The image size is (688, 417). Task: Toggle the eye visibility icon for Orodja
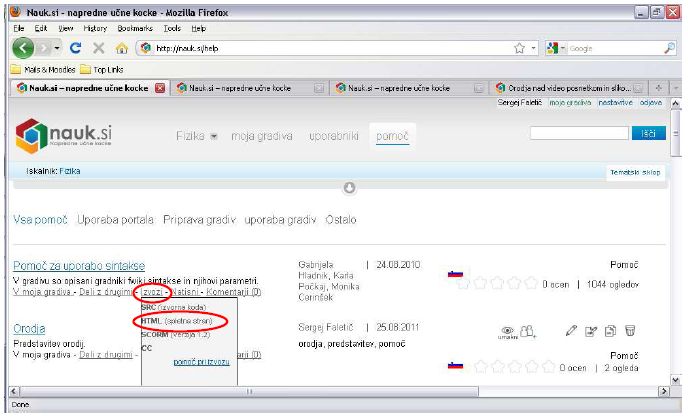pyautogui.click(x=508, y=328)
